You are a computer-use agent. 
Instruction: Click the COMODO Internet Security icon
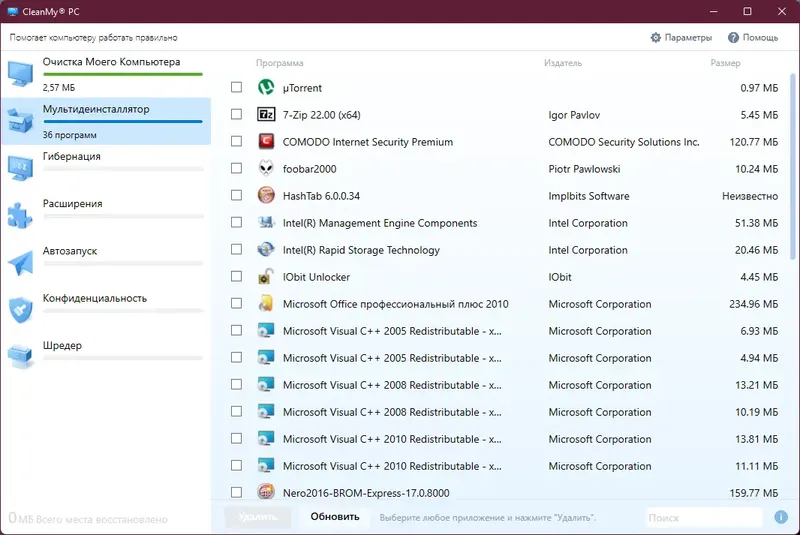coord(266,142)
